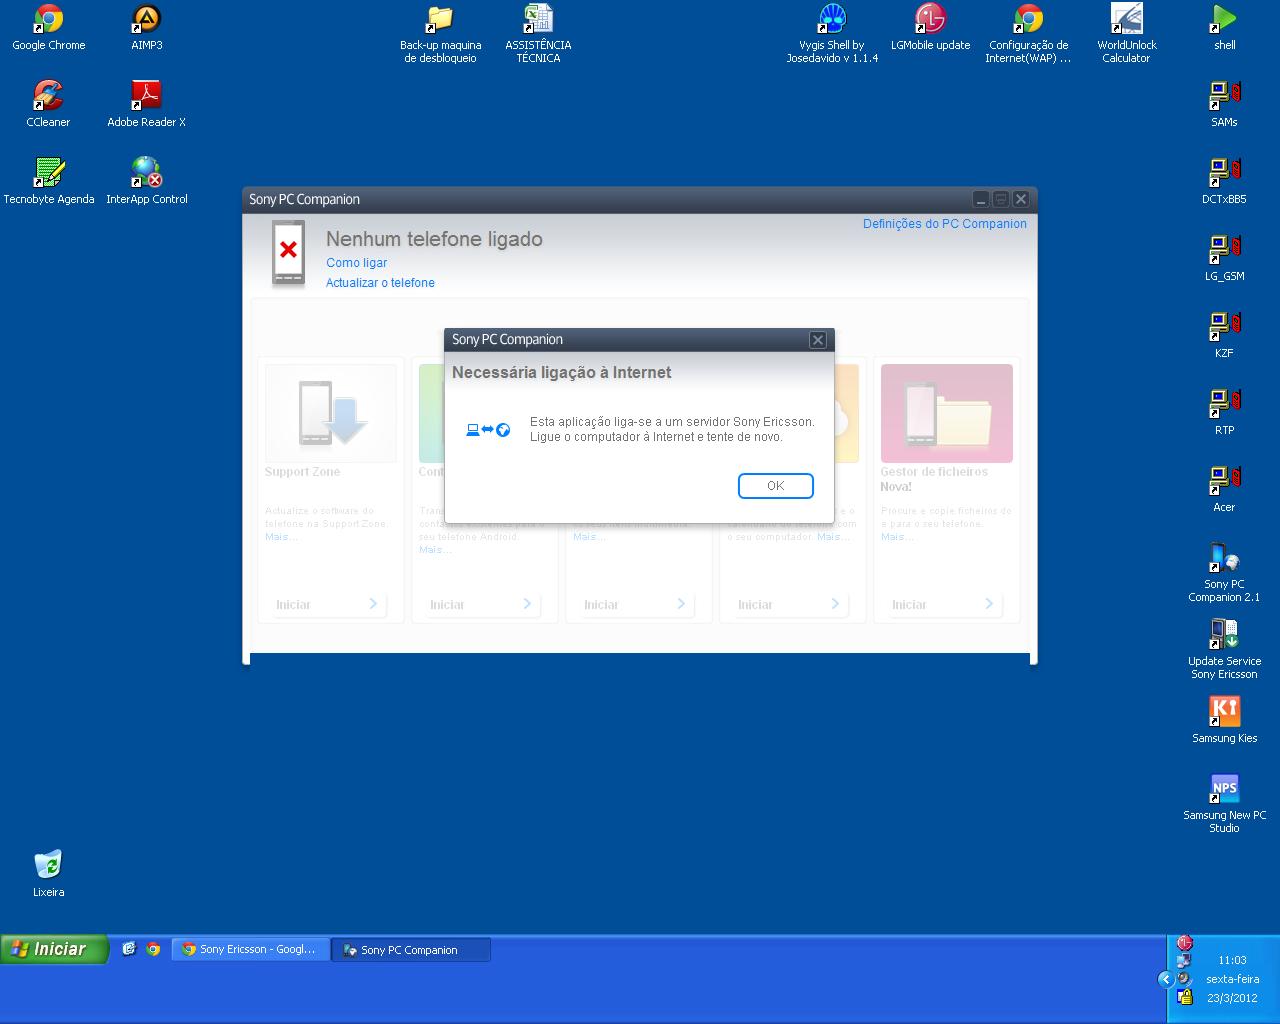Select the LG_GSM desktop shortcut
The width and height of the screenshot is (1280, 1024).
pos(1224,258)
